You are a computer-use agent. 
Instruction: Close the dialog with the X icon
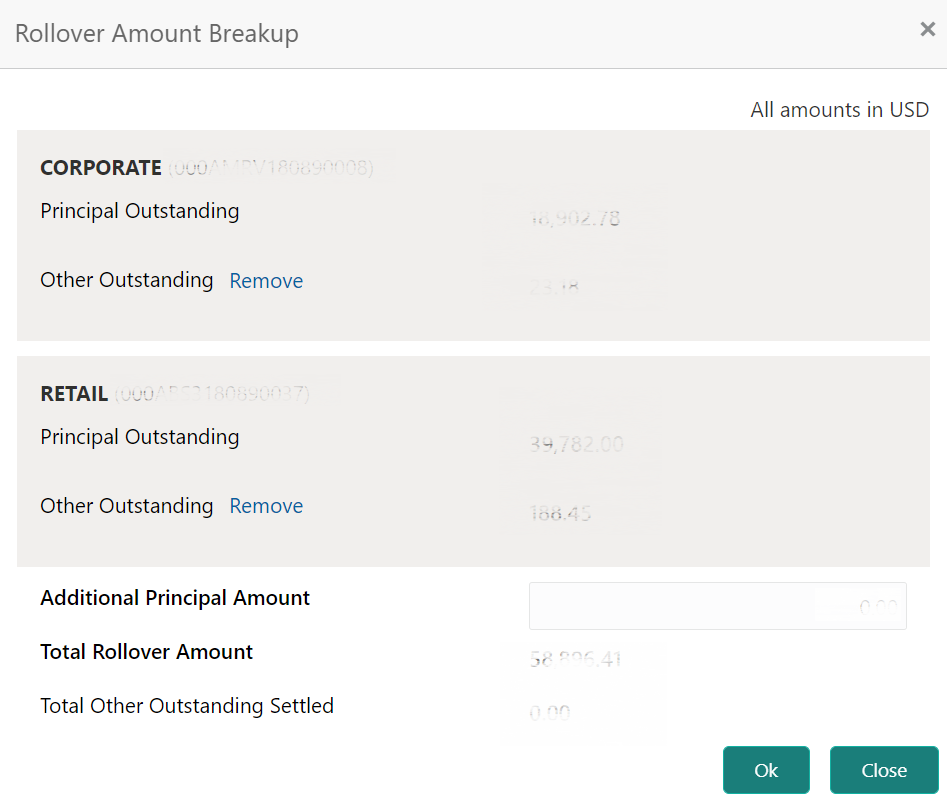pyautogui.click(x=927, y=30)
